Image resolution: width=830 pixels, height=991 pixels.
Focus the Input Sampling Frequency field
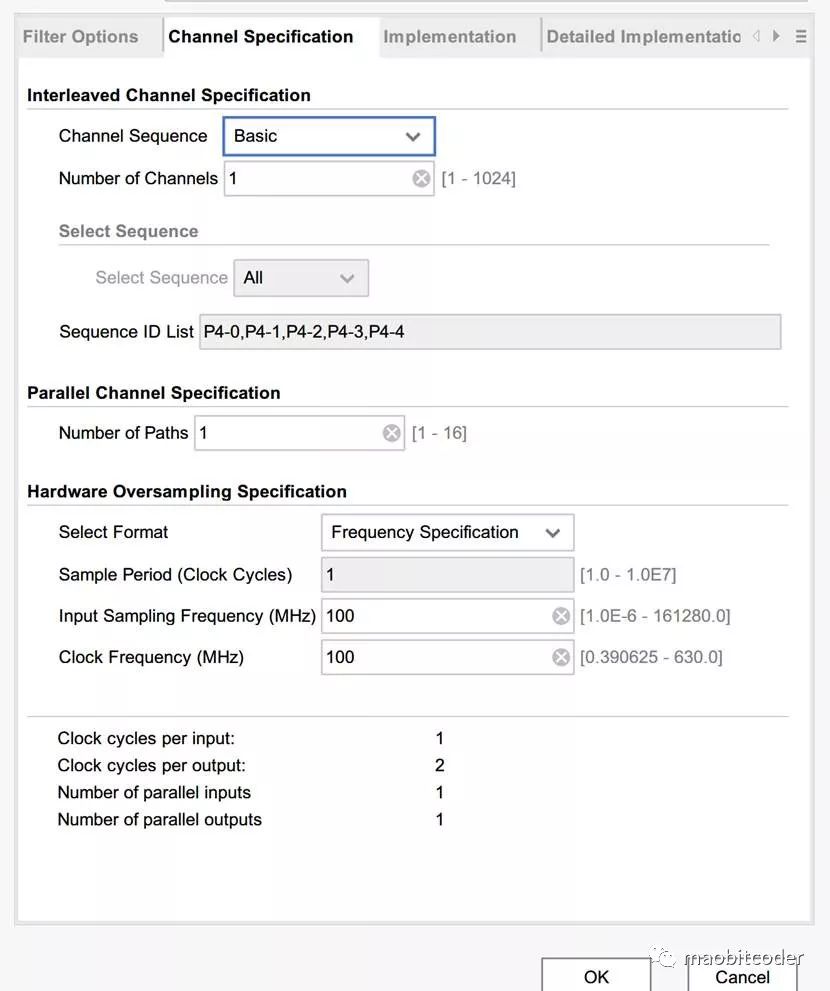pos(435,616)
